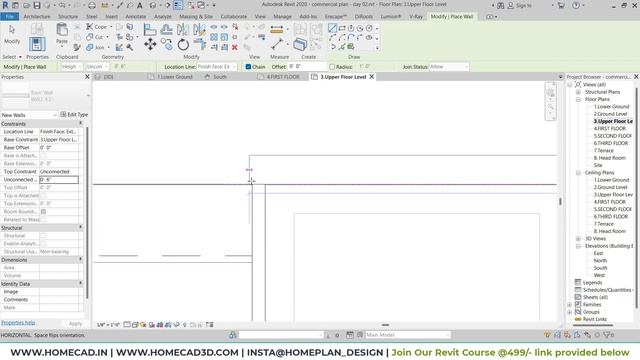Open the Height/Depth dropdown in options bar
Viewport: 640px width, 360px height.
pyautogui.click(x=71, y=67)
